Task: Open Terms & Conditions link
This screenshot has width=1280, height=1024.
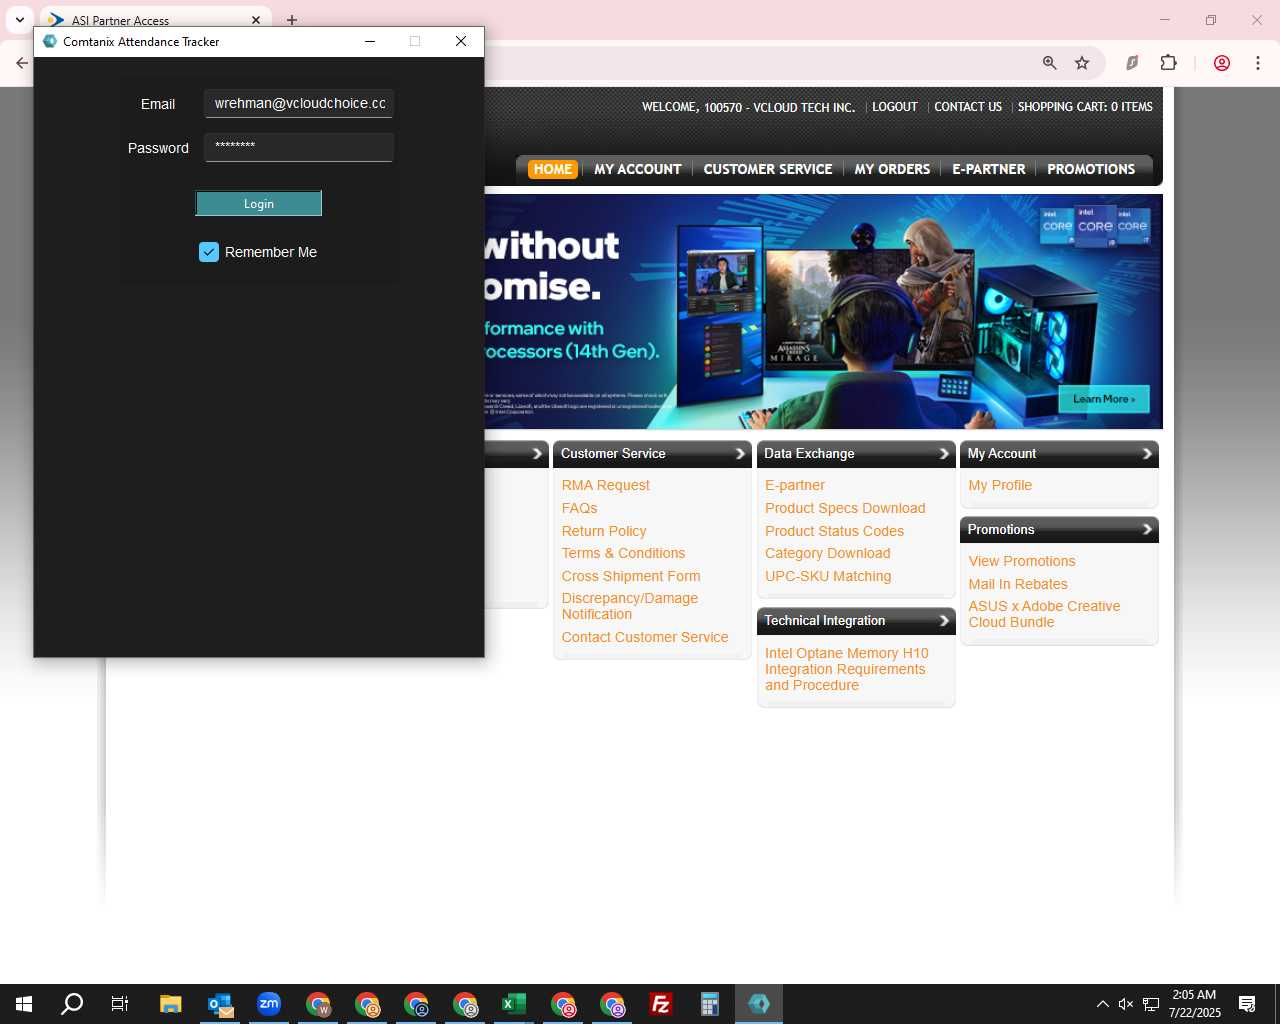Action: pyautogui.click(x=623, y=553)
